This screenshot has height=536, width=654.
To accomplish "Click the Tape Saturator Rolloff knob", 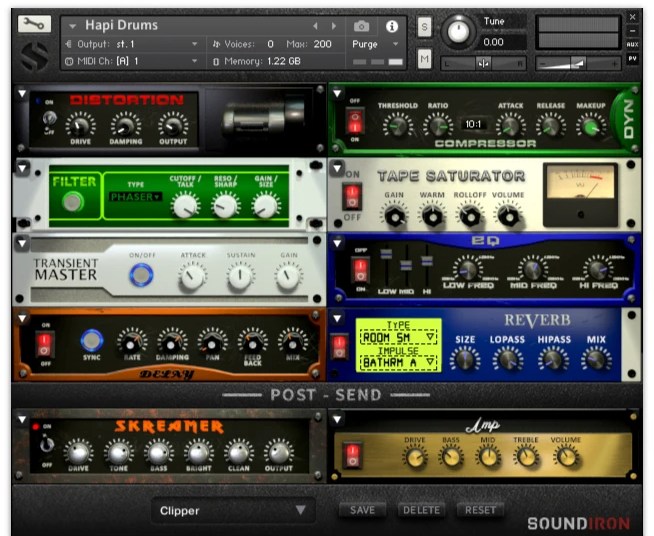I will tap(470, 216).
